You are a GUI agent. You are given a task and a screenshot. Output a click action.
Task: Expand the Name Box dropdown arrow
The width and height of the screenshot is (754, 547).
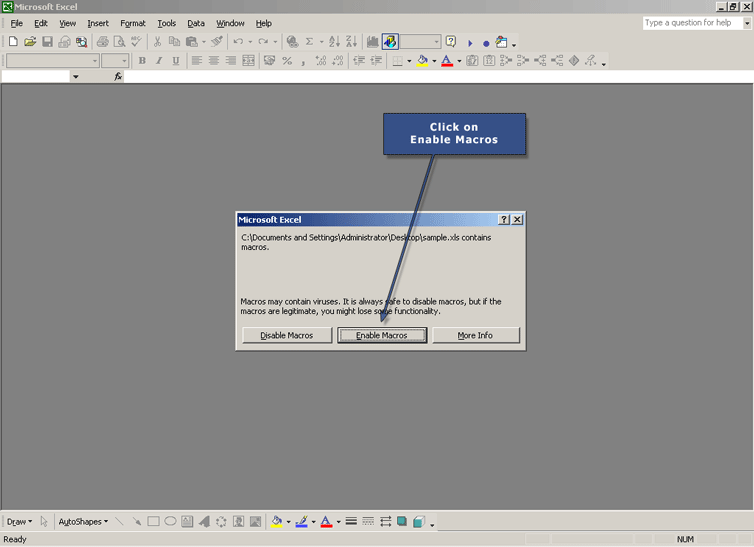(75, 76)
